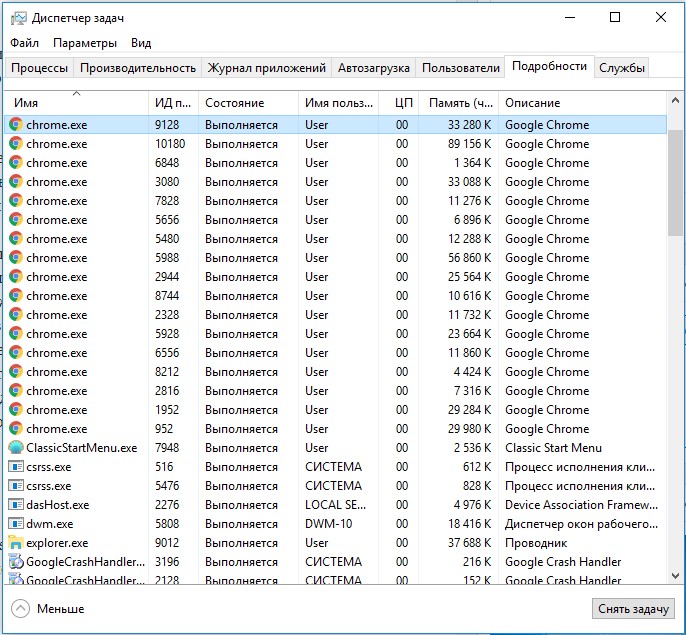Click csrss.exe icon for process 516
686x635 pixels.
tap(16, 467)
